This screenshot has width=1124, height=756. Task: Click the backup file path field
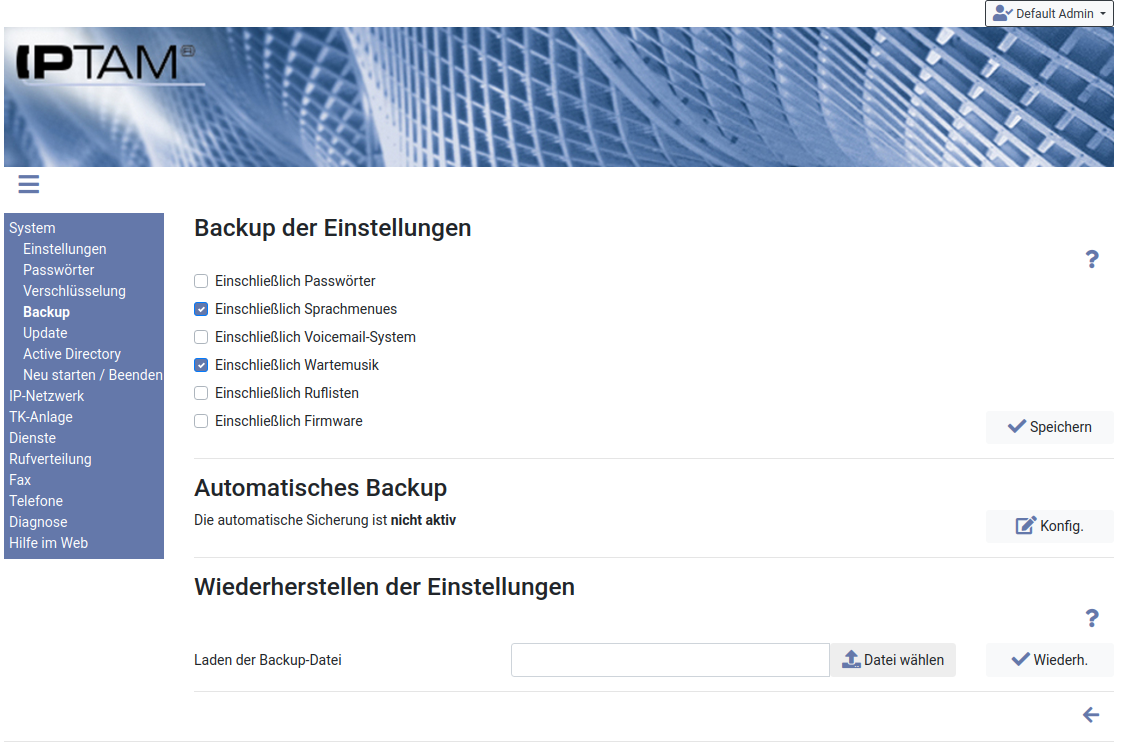670,660
